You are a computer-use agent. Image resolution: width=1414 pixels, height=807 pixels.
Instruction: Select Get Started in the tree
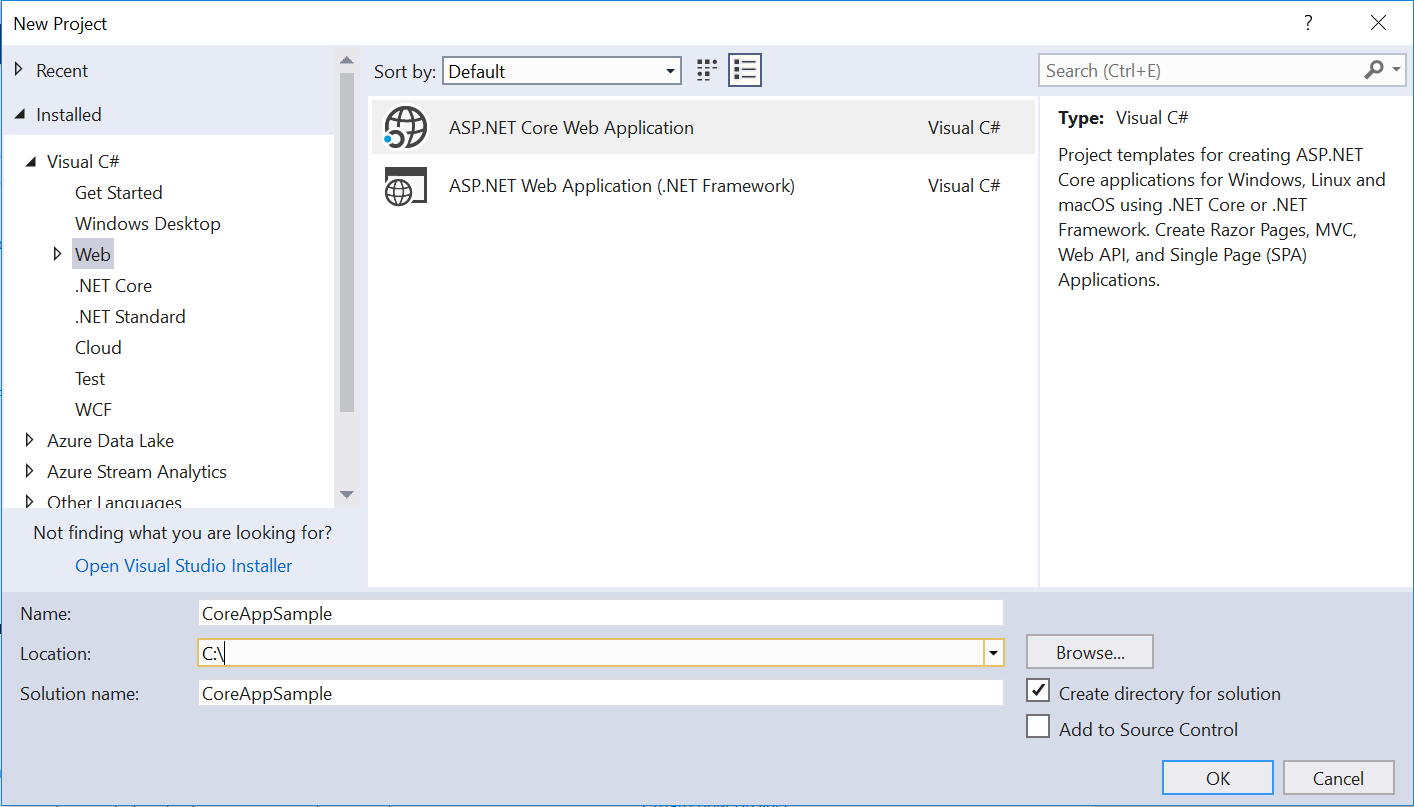[x=118, y=192]
